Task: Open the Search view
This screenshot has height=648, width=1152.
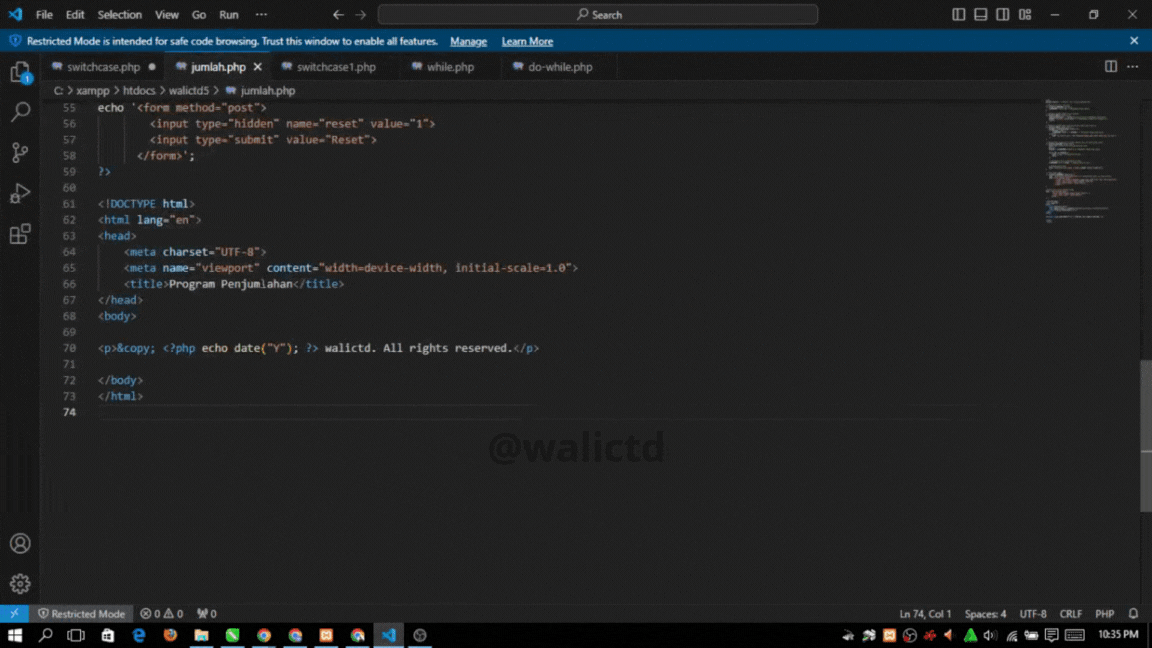Action: point(20,112)
